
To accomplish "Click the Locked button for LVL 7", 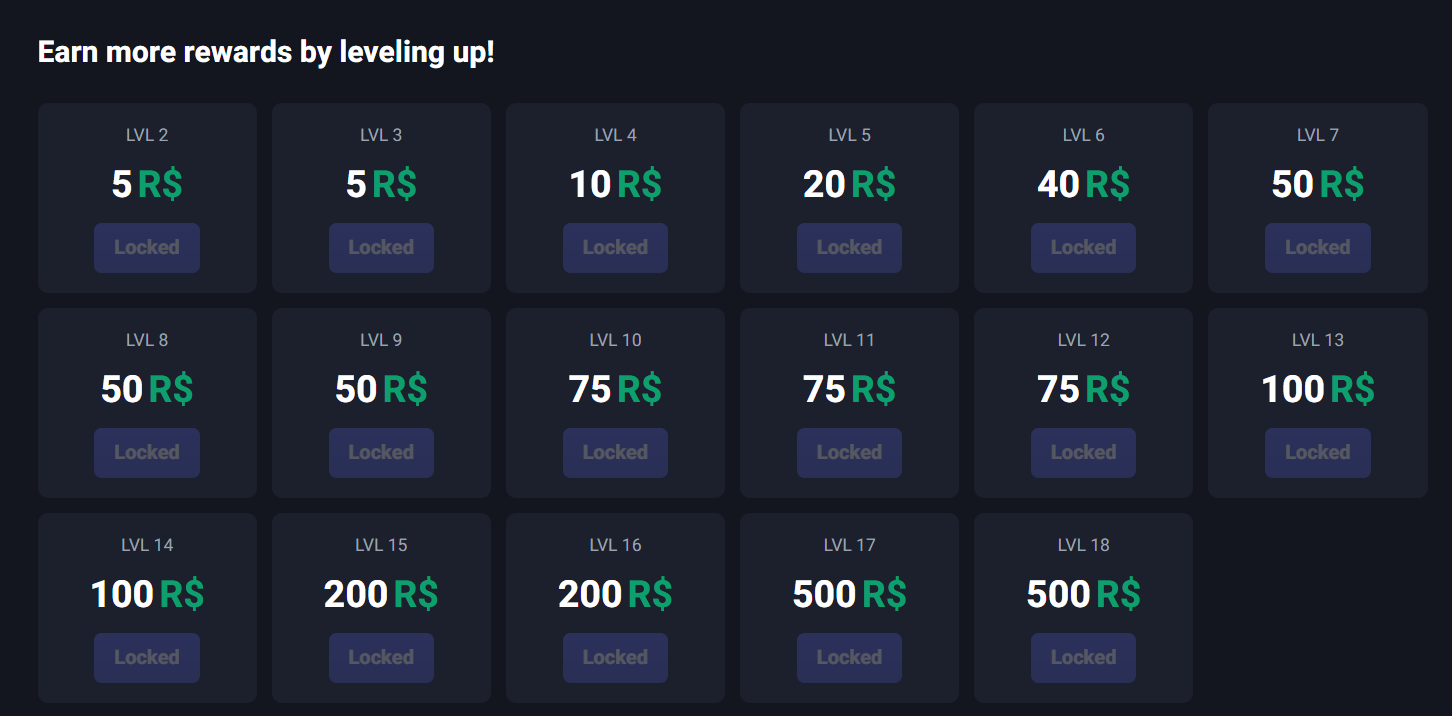I will pos(1317,248).
